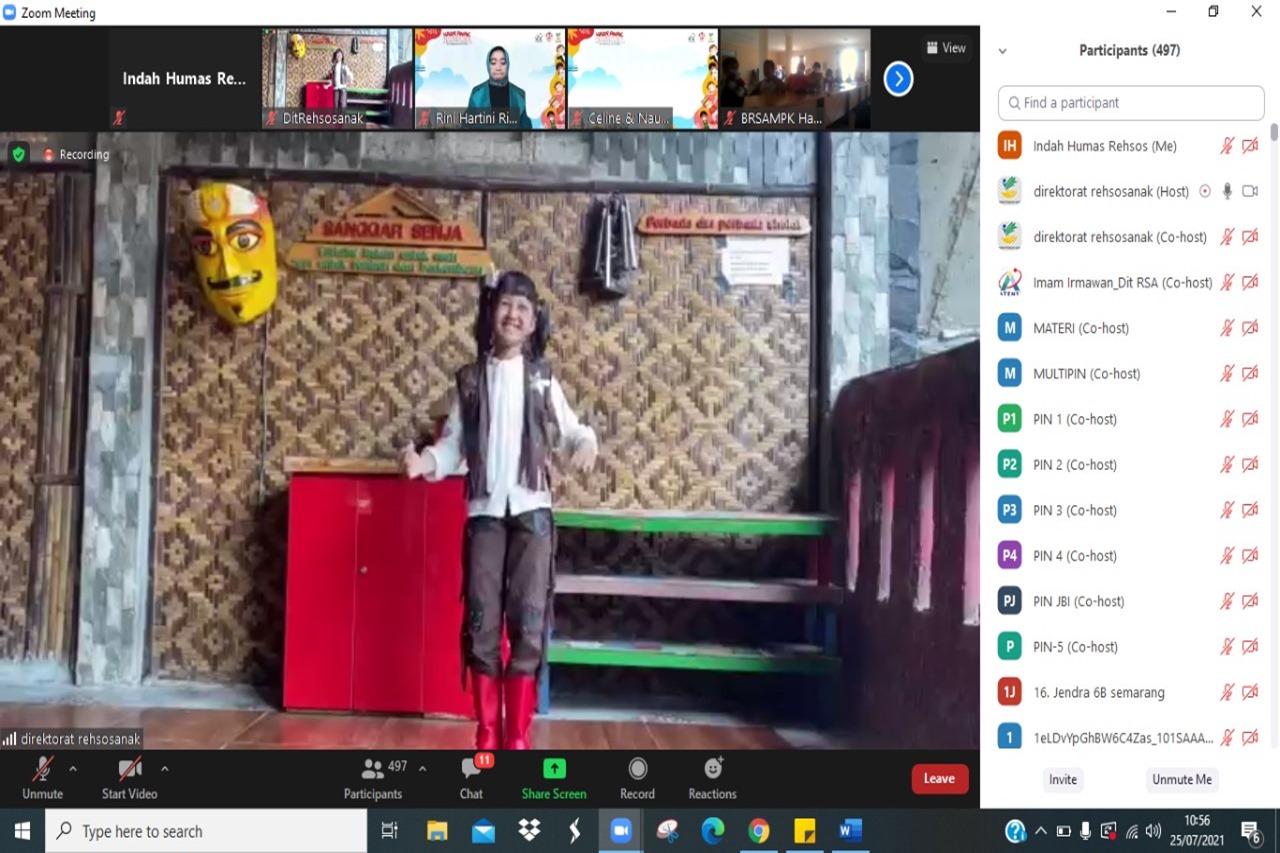Click muted mic icon for MATERI (Co-host)
The width and height of the screenshot is (1280, 853).
pyautogui.click(x=1227, y=328)
